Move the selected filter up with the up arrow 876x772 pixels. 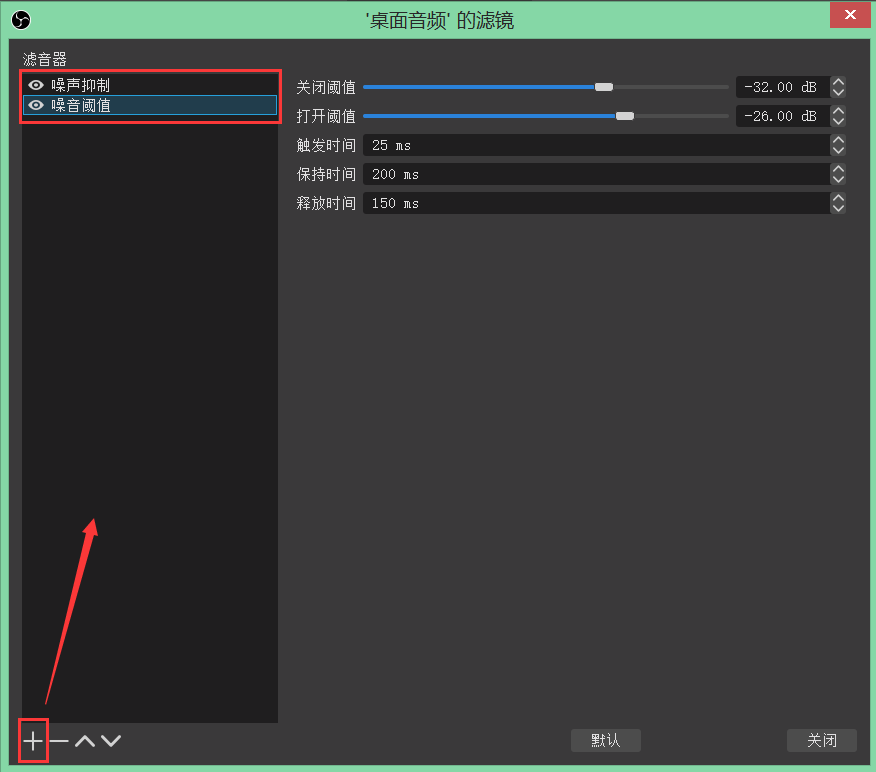(85, 741)
